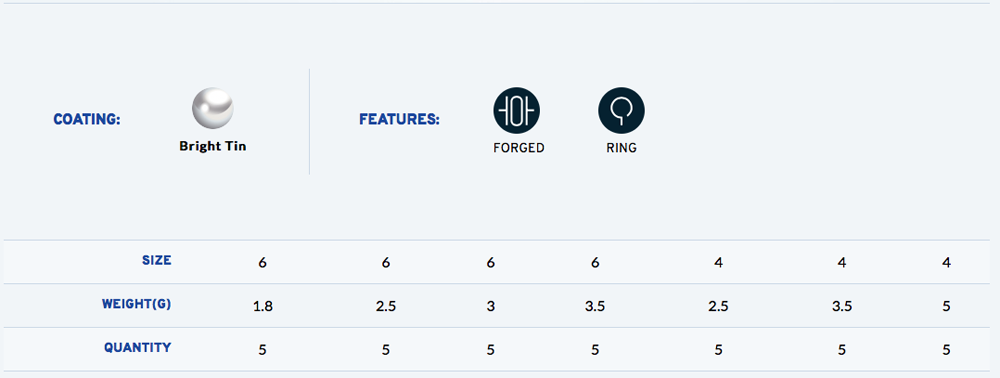The width and height of the screenshot is (1000, 378).
Task: Click the Bright Tin label
Action: click(212, 146)
